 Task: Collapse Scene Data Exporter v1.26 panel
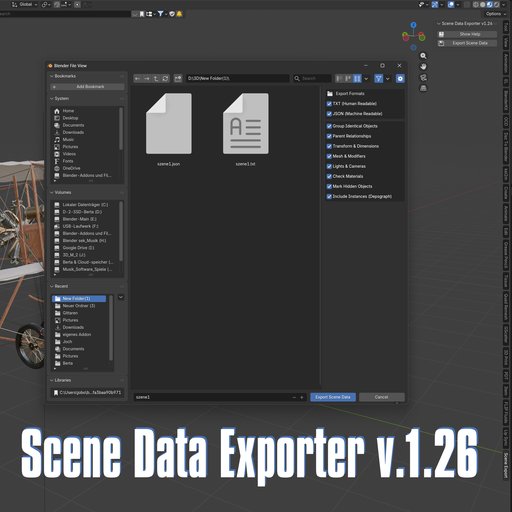tap(439, 23)
